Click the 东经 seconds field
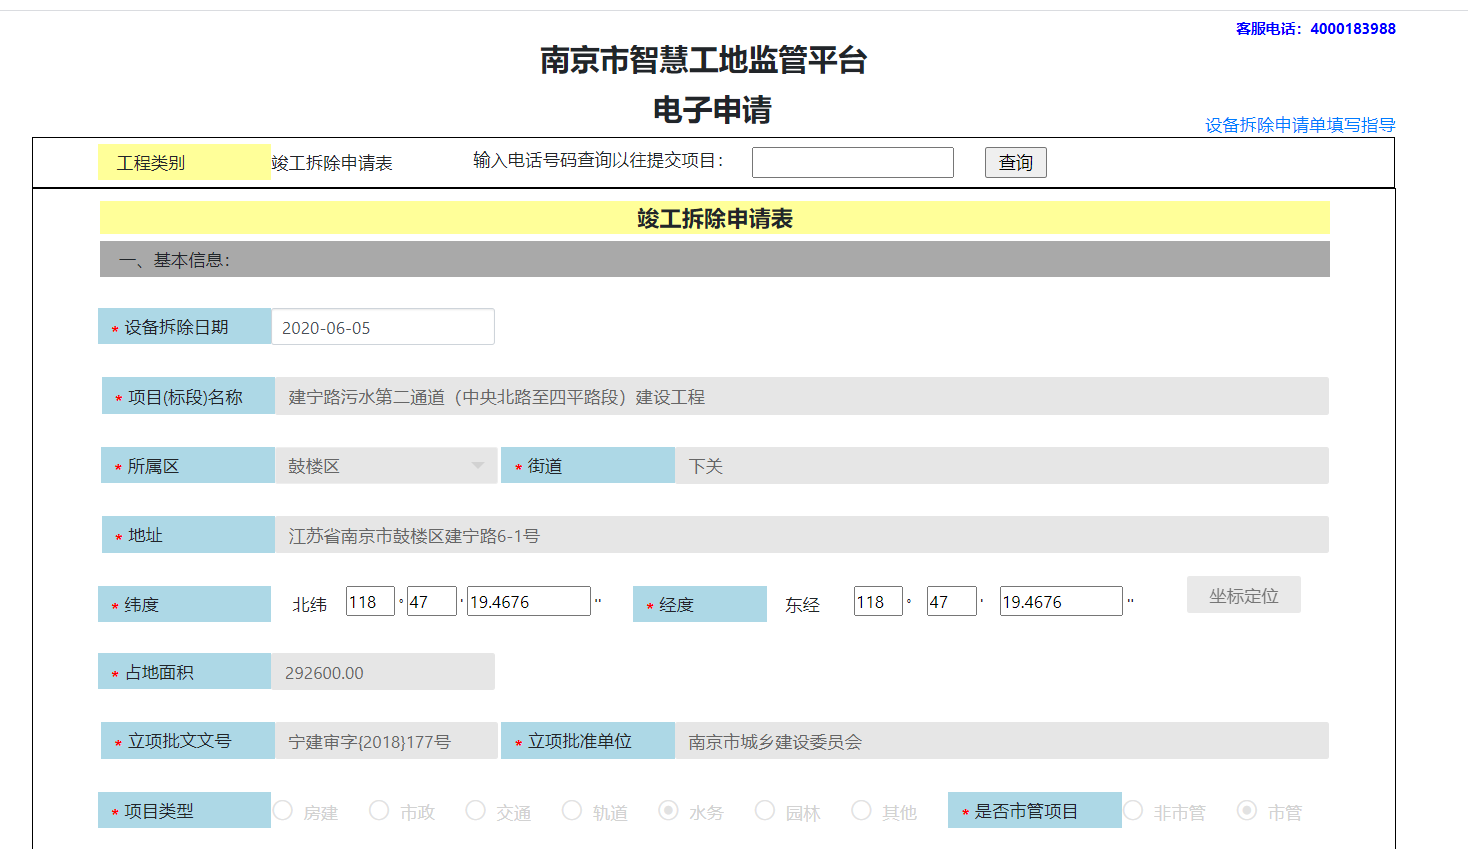This screenshot has width=1468, height=849. [1061, 601]
